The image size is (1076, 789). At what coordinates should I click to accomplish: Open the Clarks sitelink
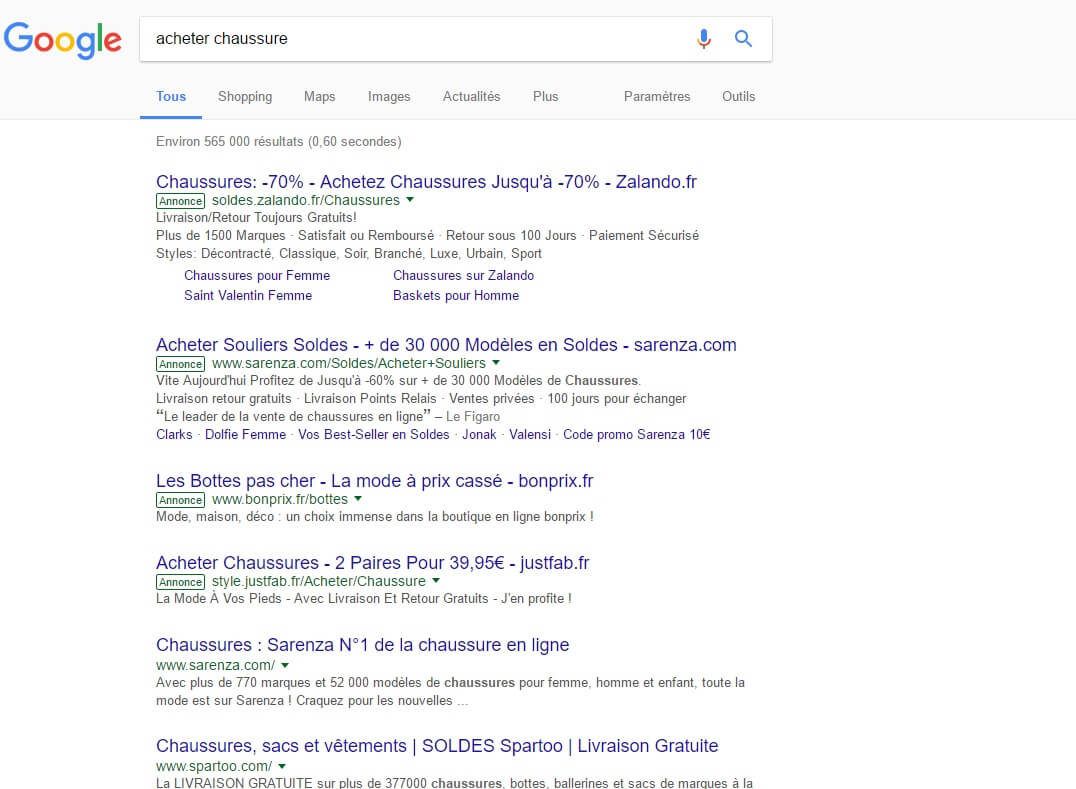point(174,434)
